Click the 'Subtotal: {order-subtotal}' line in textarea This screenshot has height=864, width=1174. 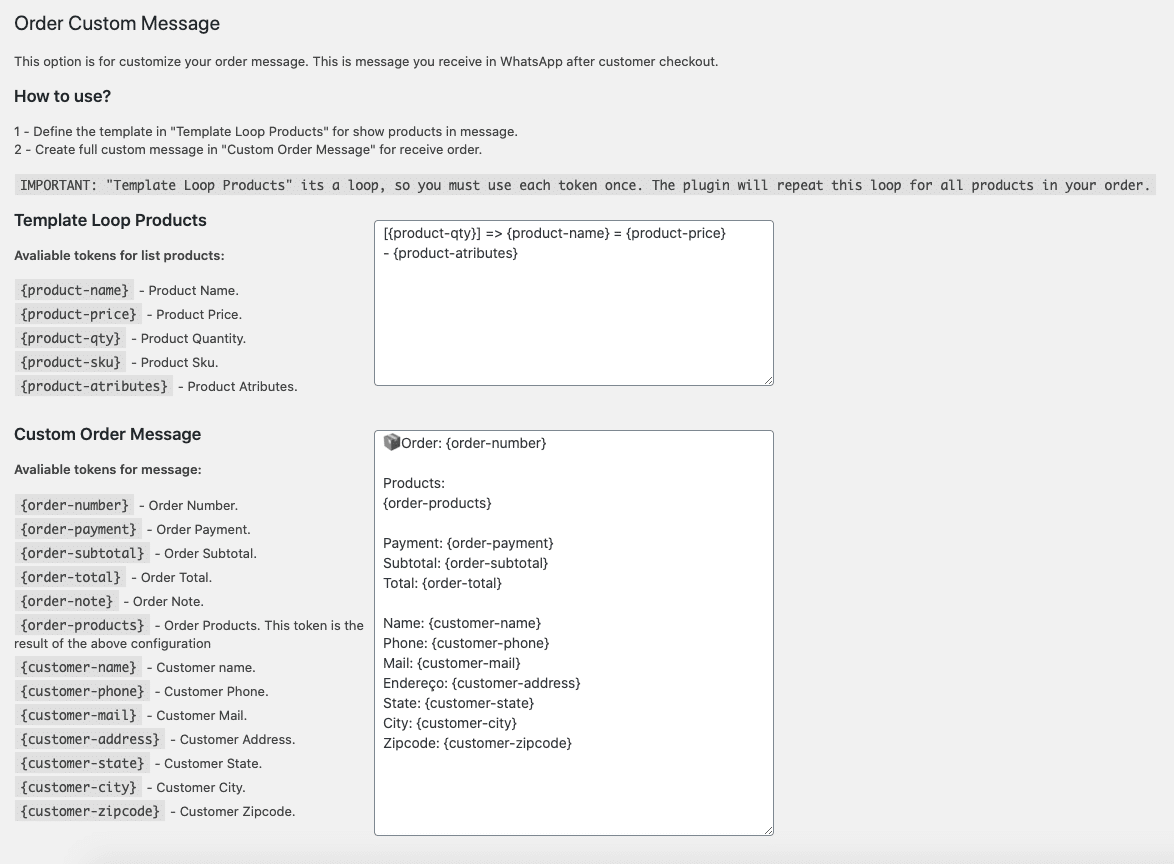(465, 563)
